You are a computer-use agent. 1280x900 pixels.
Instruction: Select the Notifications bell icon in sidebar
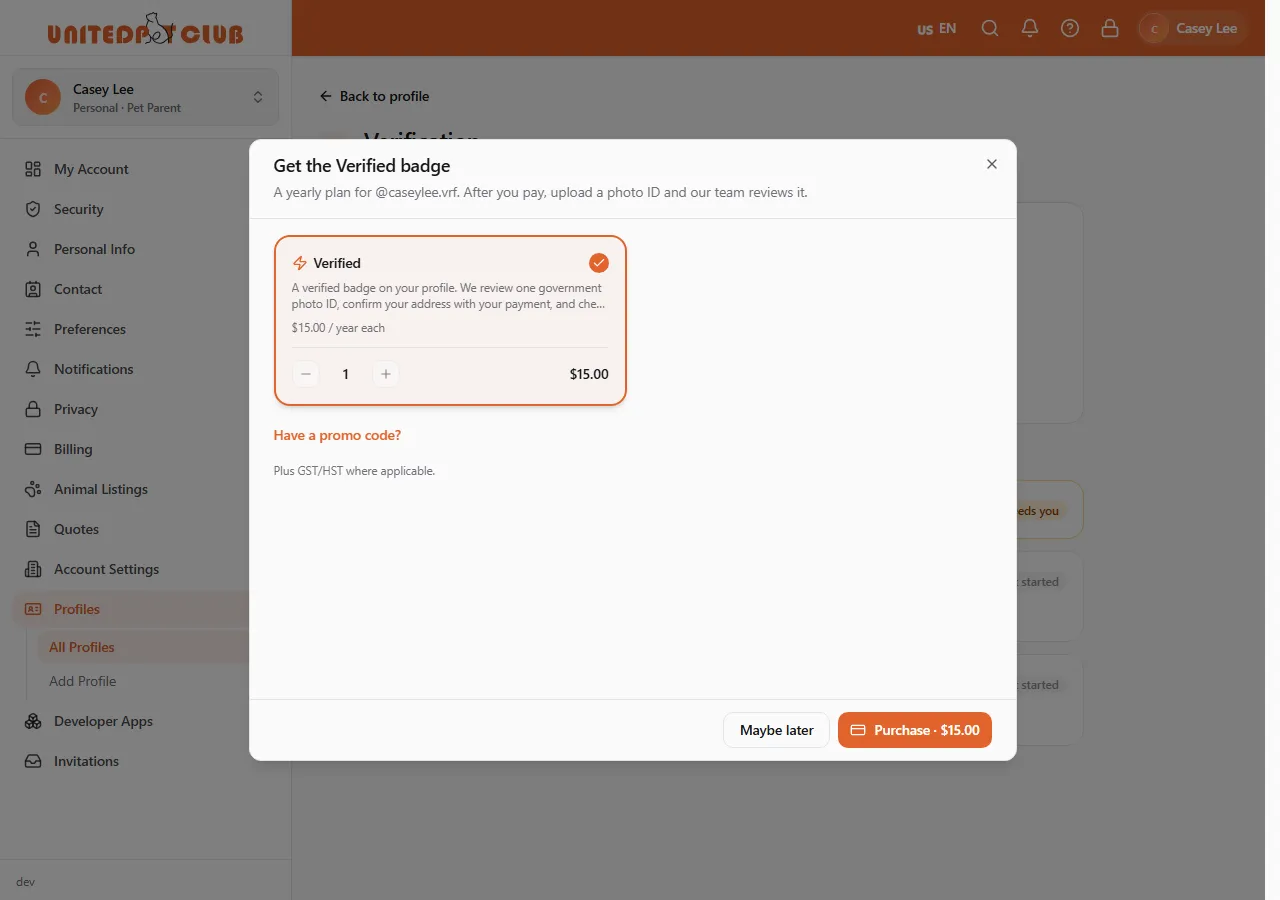pos(33,369)
